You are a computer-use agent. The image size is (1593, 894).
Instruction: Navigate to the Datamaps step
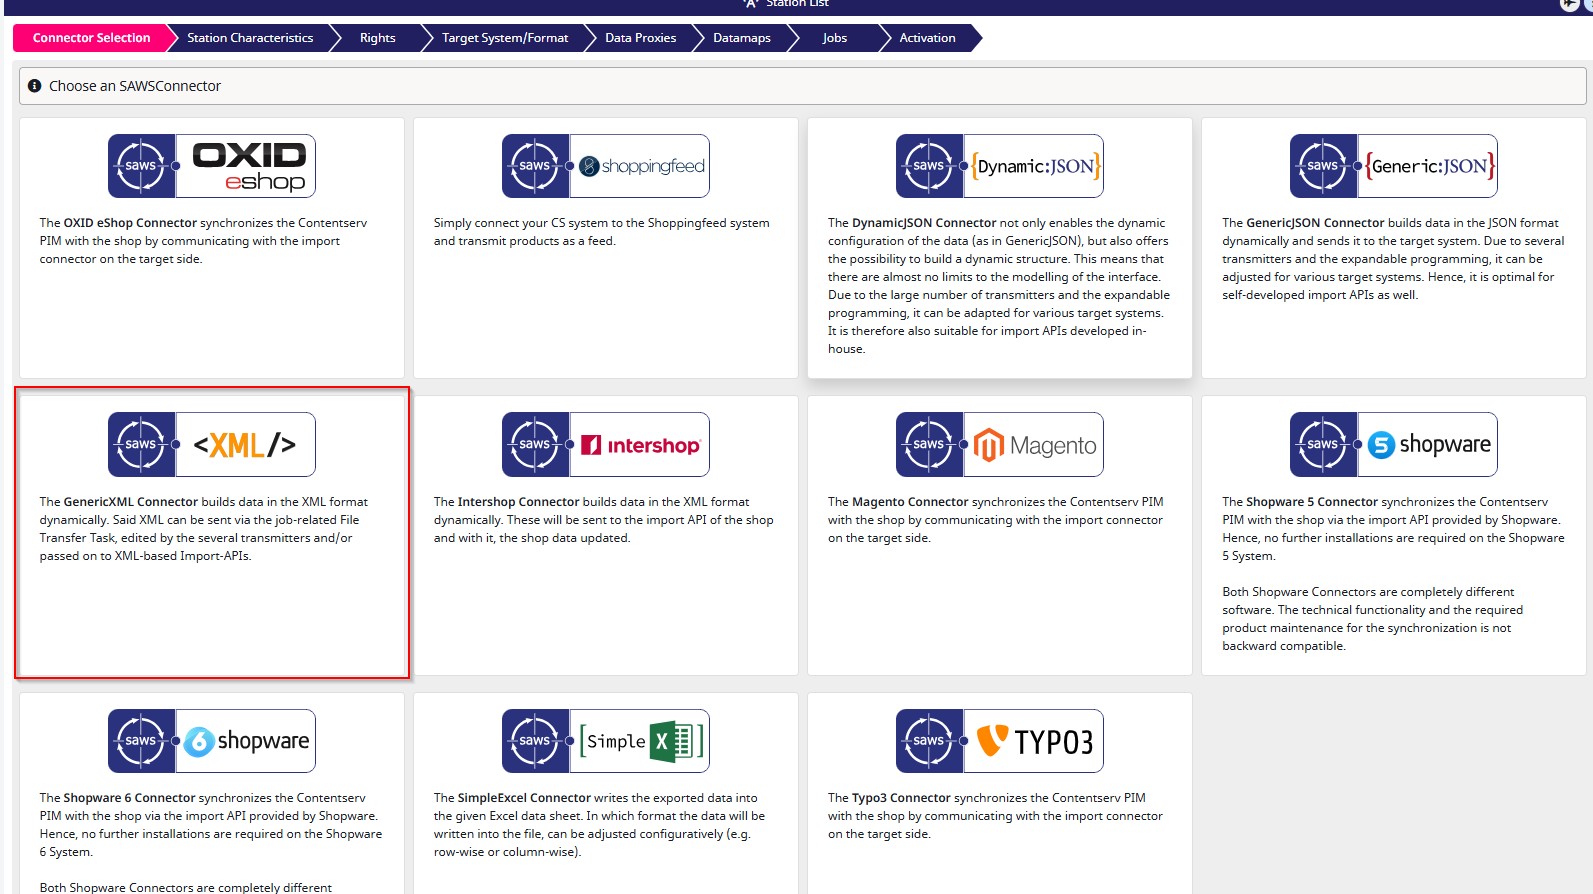tap(741, 38)
